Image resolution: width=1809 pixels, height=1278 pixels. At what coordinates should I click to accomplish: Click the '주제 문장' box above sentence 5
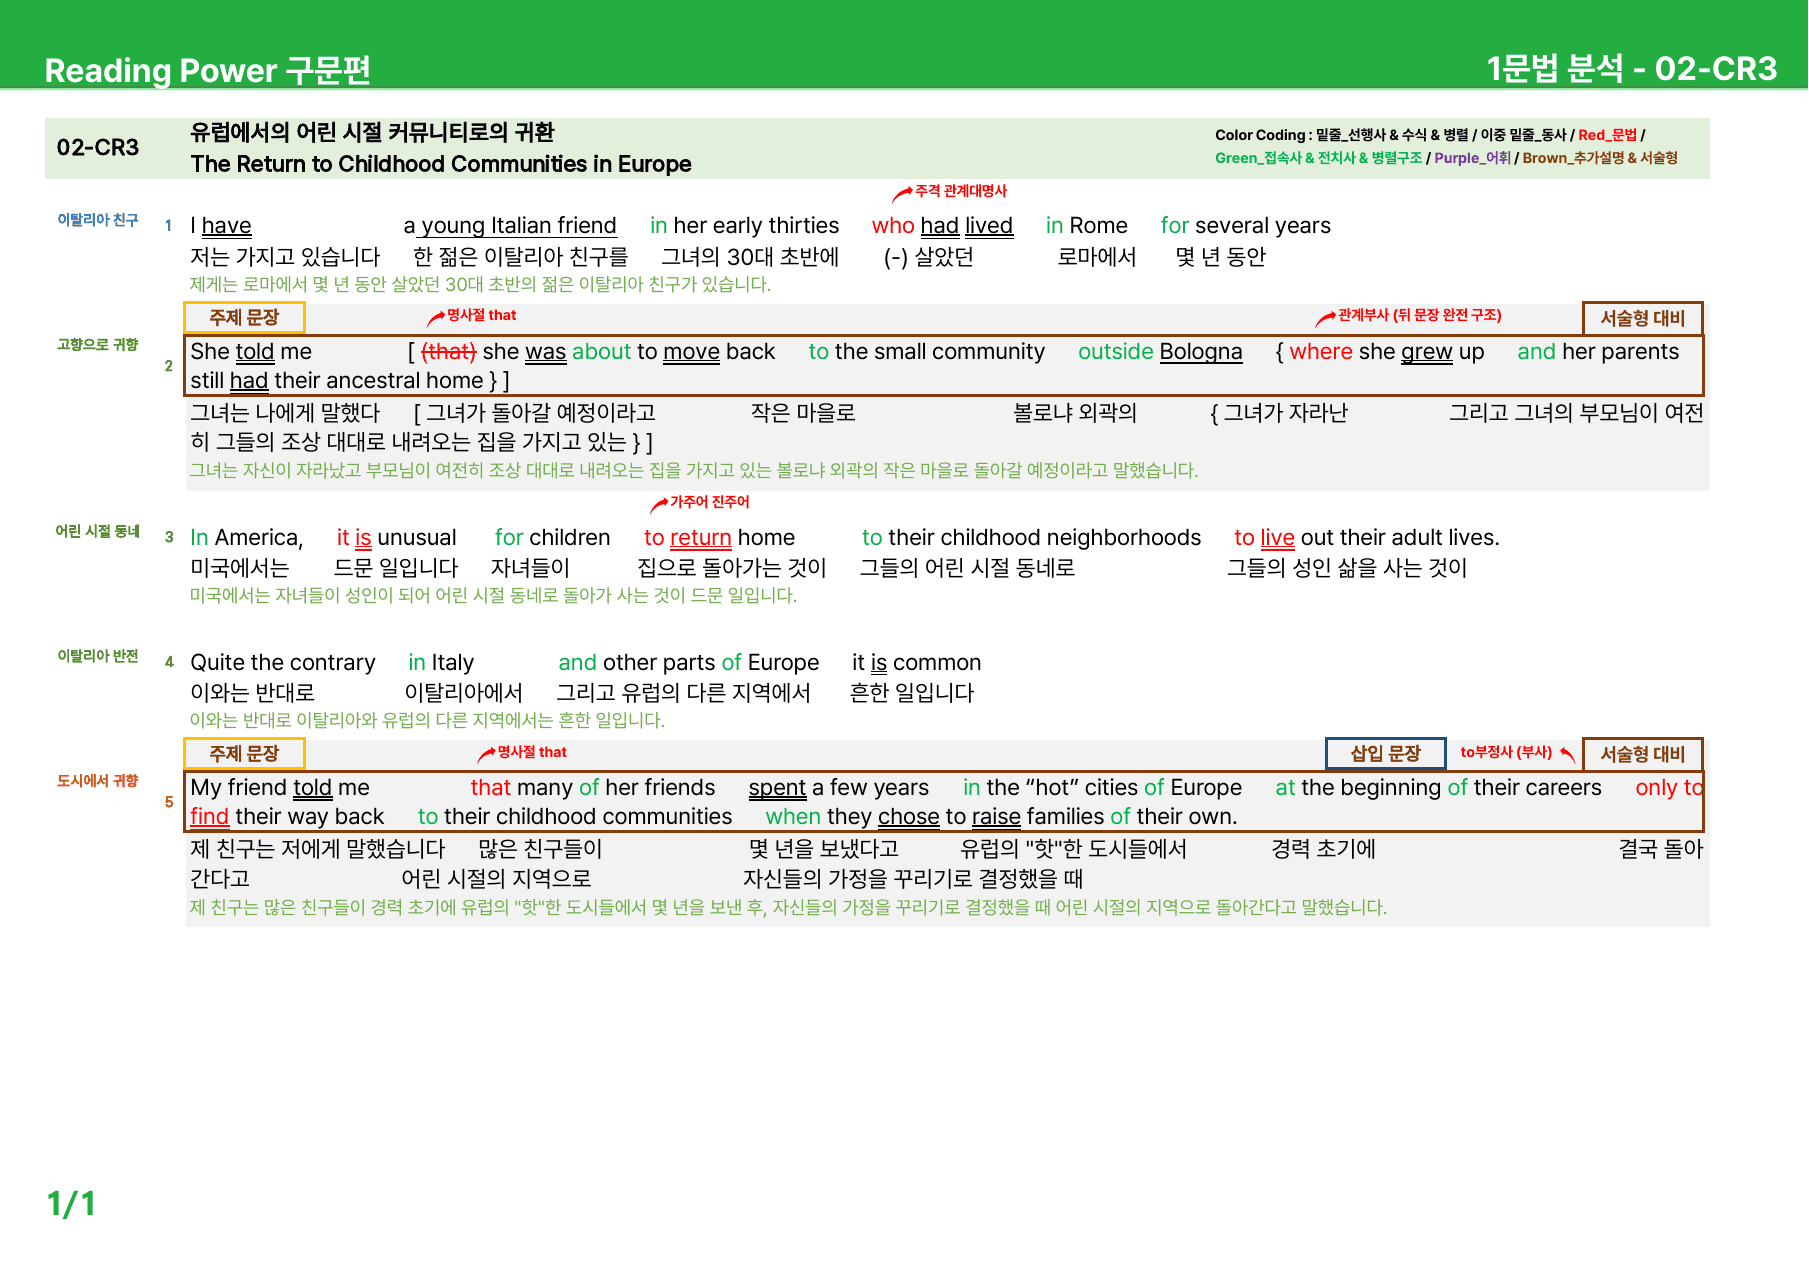[x=244, y=754]
